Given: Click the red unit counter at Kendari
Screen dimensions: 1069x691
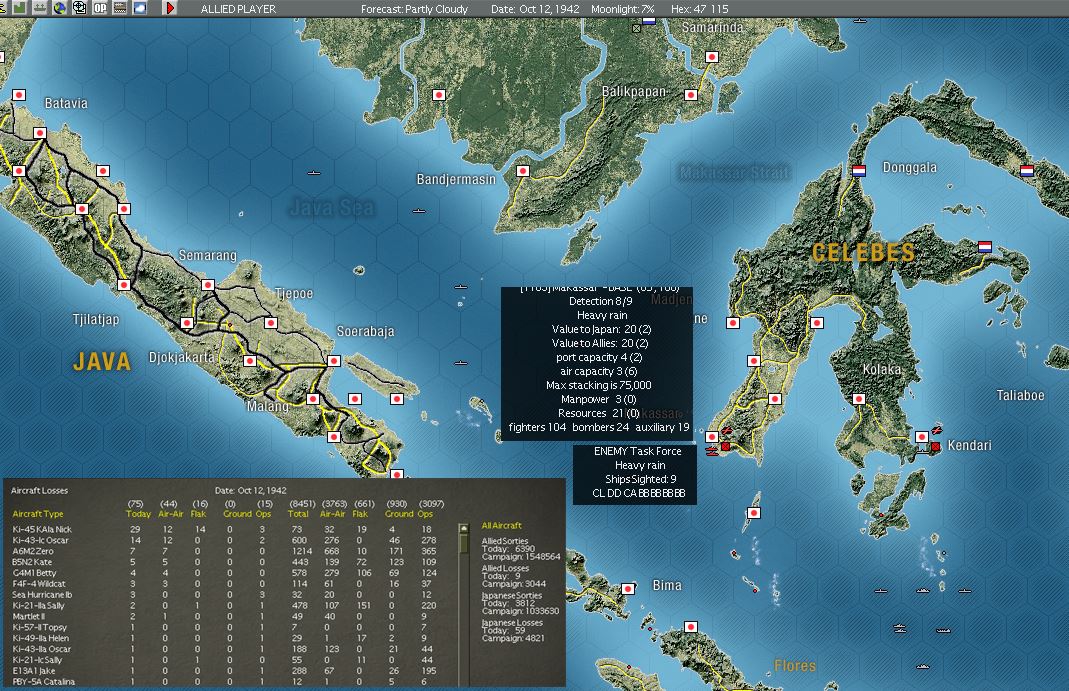Looking at the screenshot, I should 935,446.
